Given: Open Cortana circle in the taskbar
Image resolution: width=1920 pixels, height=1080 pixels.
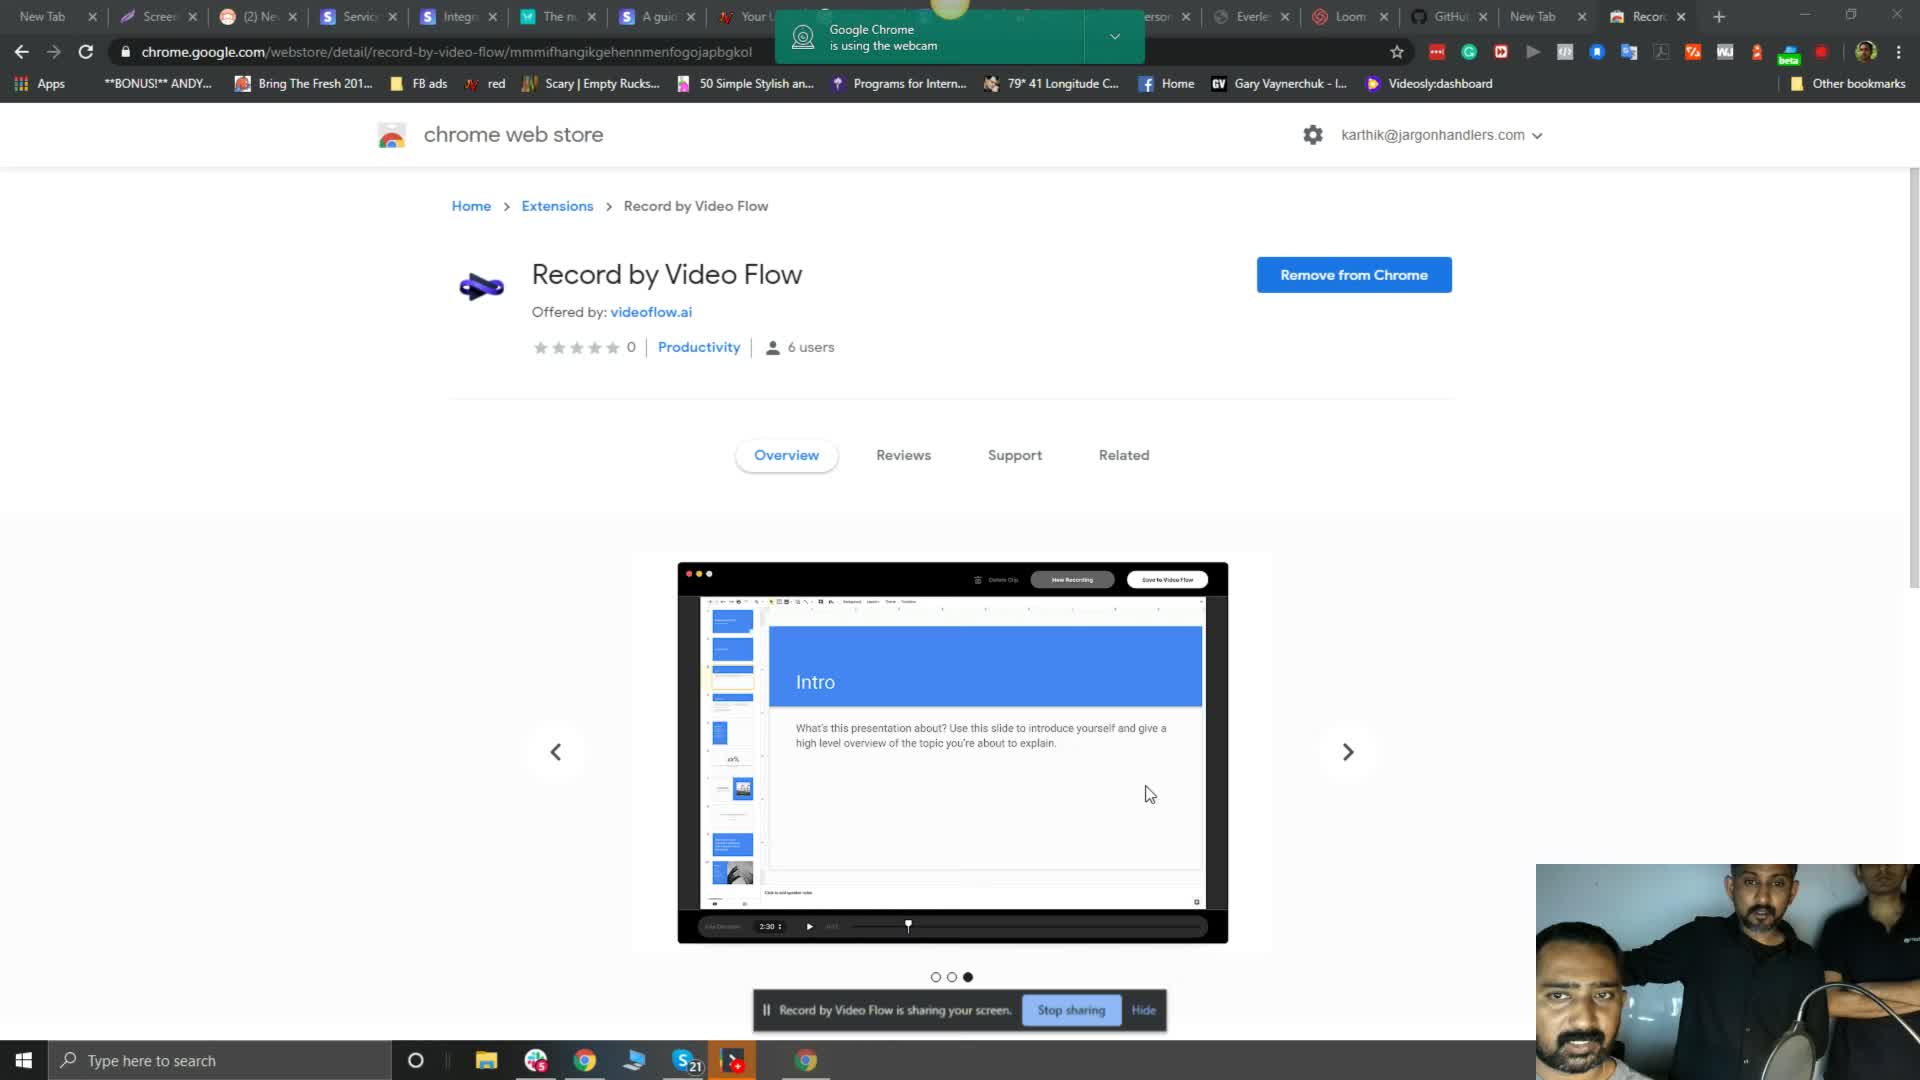Looking at the screenshot, I should pos(416,1060).
